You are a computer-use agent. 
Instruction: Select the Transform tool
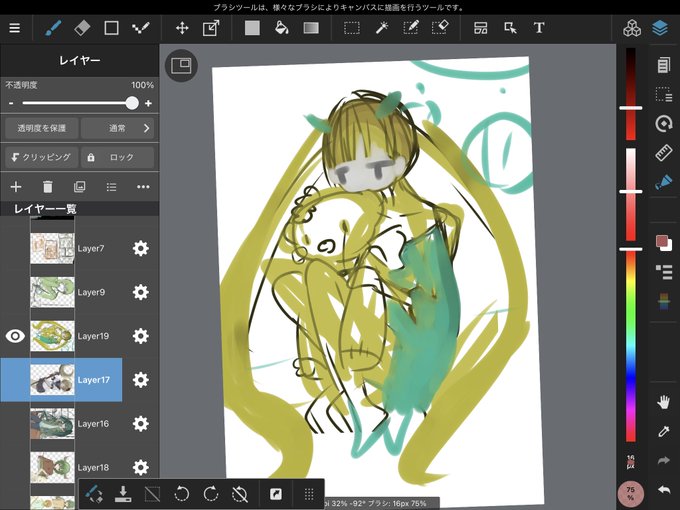[x=211, y=28]
